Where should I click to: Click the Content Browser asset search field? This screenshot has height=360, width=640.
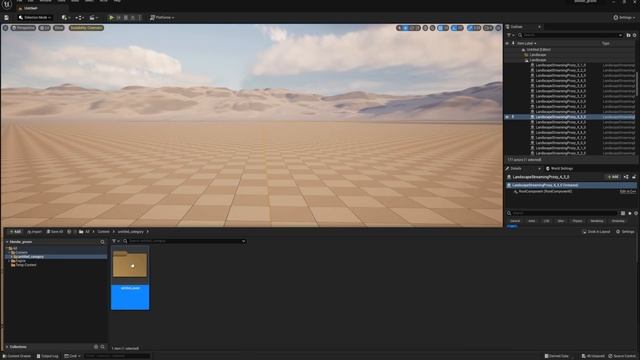184,241
